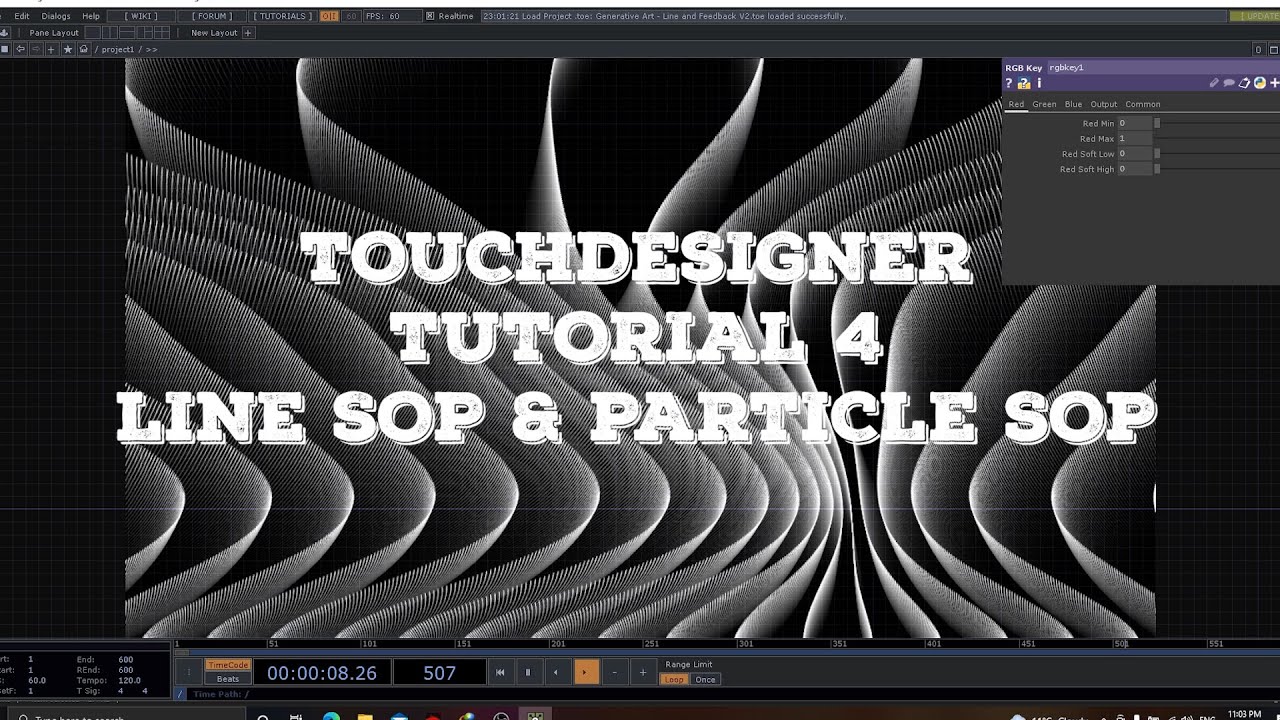Go forward with the right arrow navigation icon

[x=36, y=49]
